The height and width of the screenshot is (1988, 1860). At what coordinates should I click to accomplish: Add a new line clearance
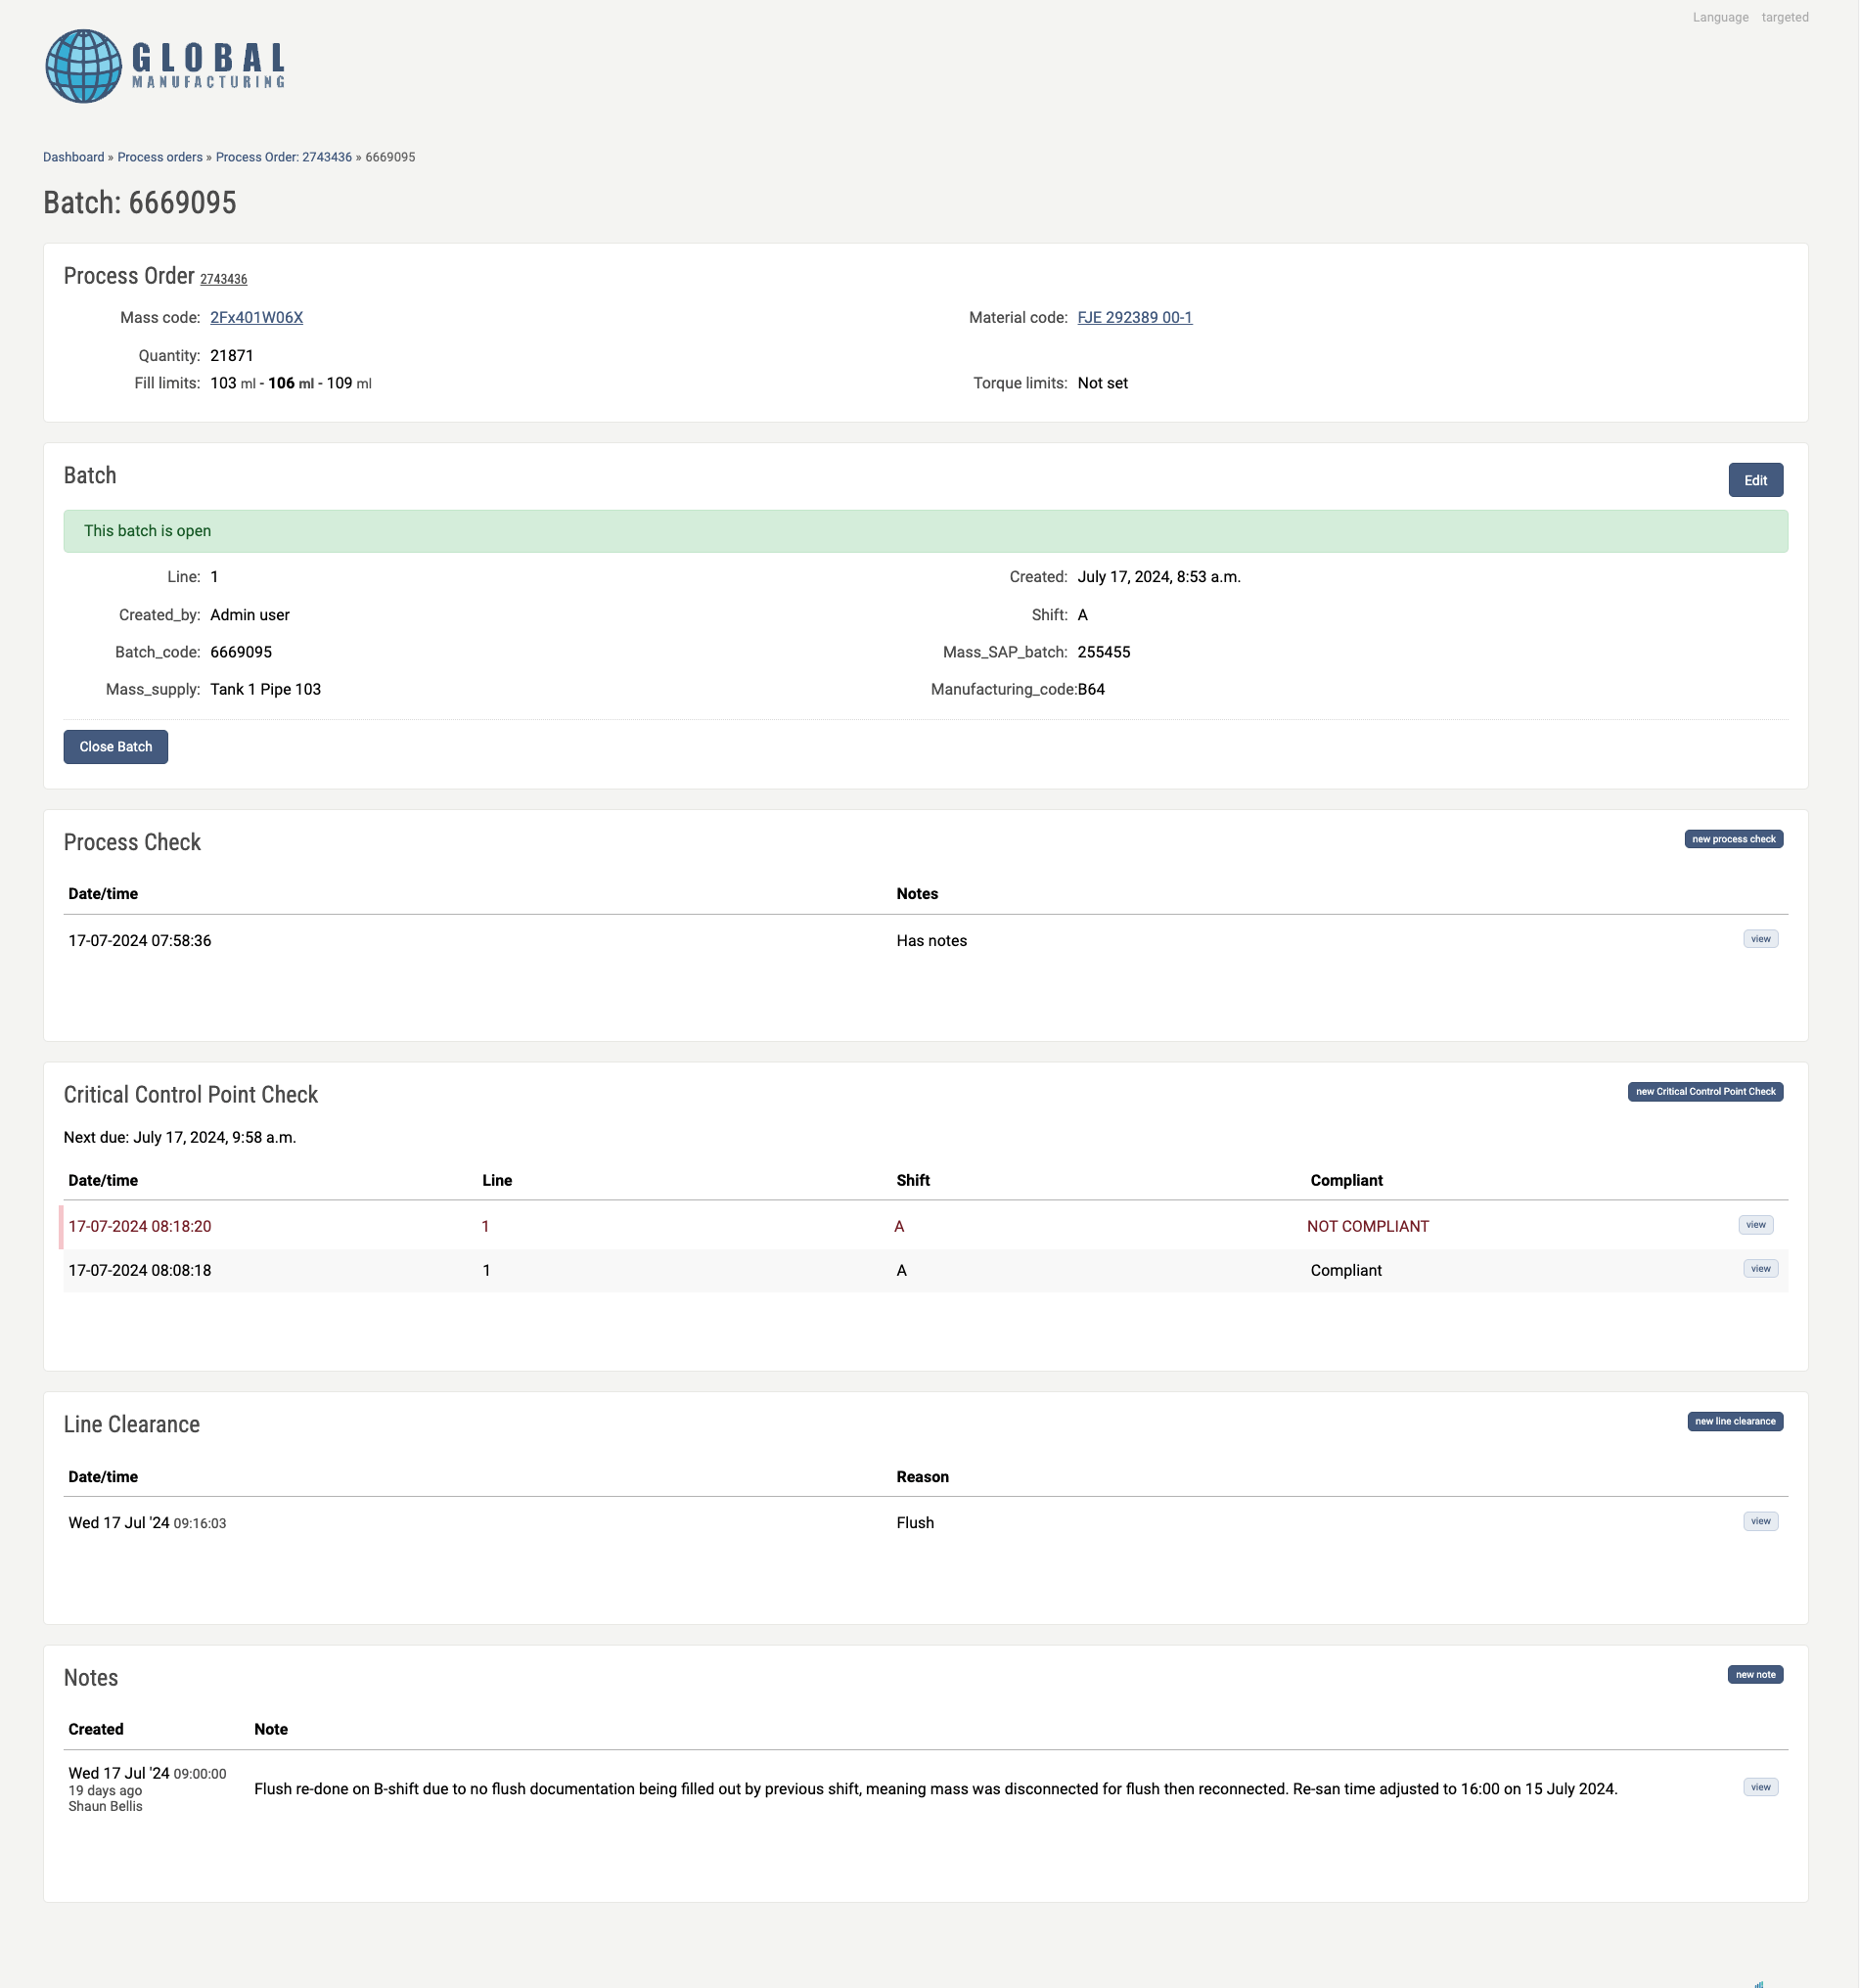1734,1421
